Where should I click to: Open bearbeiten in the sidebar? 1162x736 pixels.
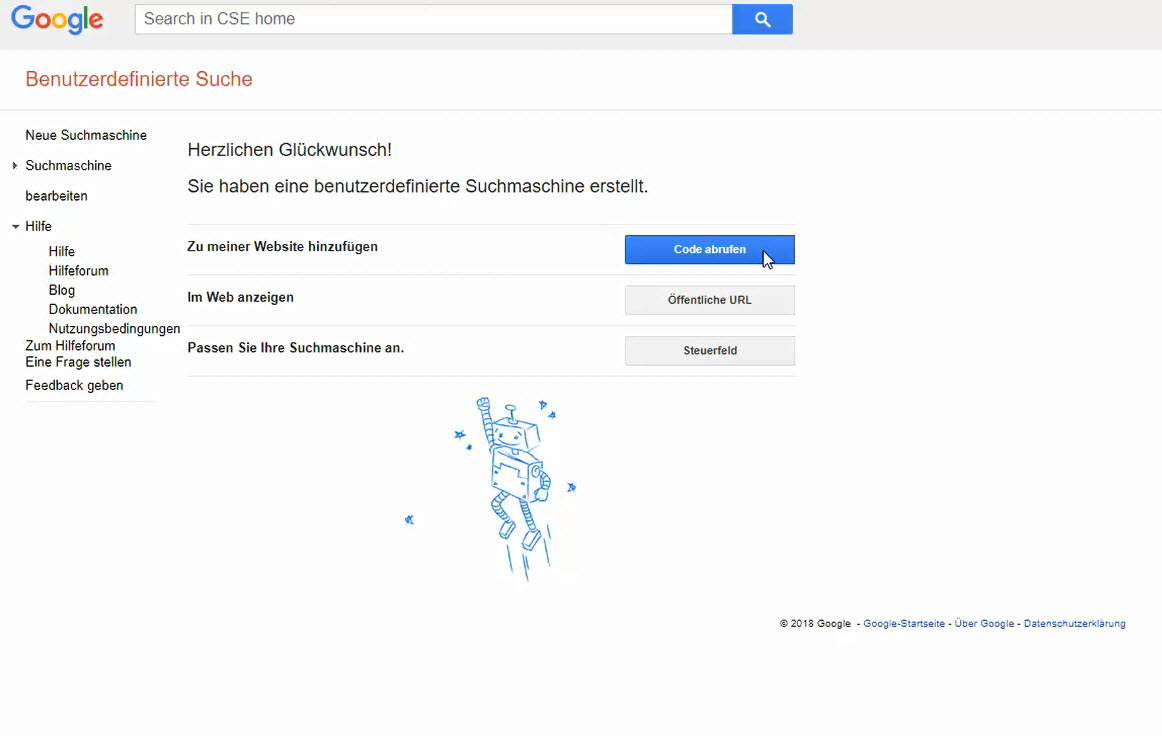click(56, 196)
